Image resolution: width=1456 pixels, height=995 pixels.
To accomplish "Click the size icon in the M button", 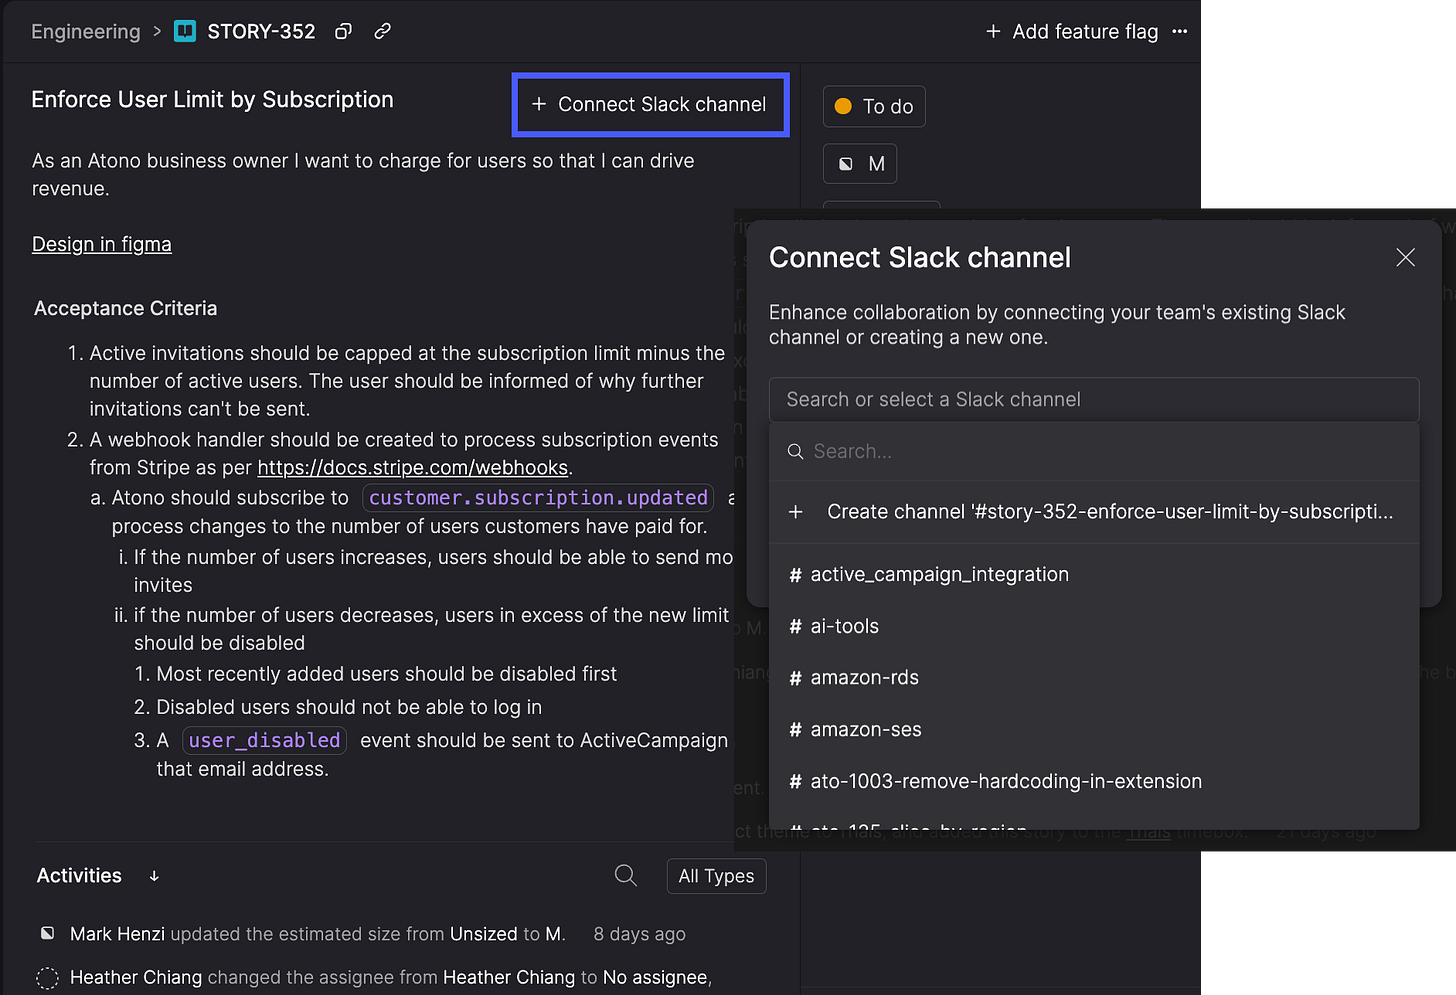I will [846, 164].
